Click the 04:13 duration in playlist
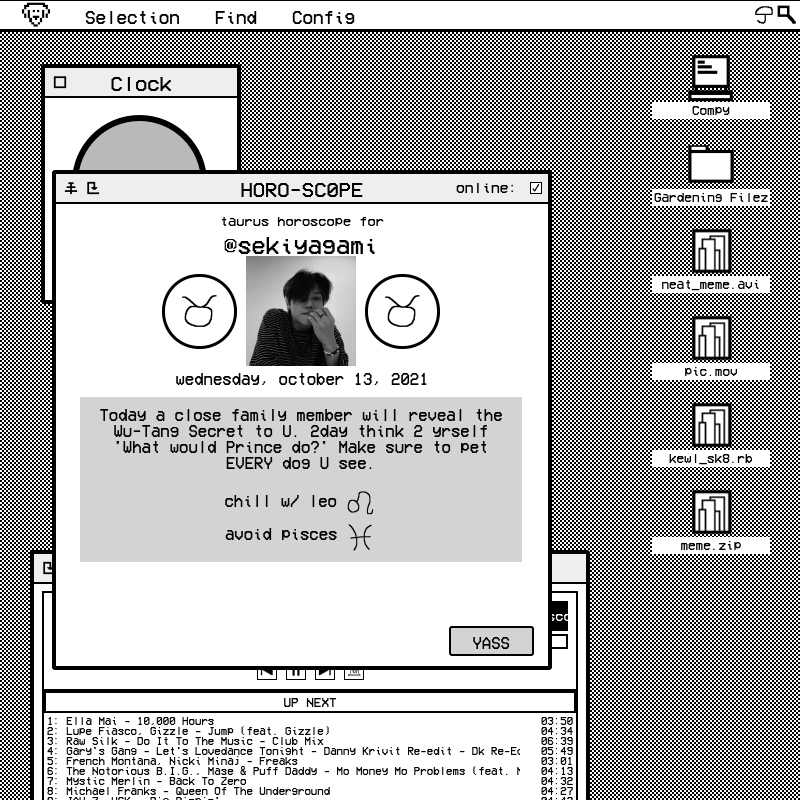 [x=557, y=771]
